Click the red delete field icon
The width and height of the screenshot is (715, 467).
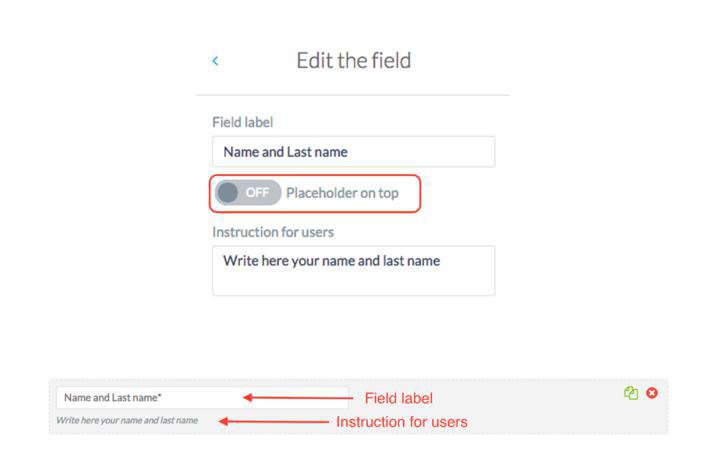[652, 393]
